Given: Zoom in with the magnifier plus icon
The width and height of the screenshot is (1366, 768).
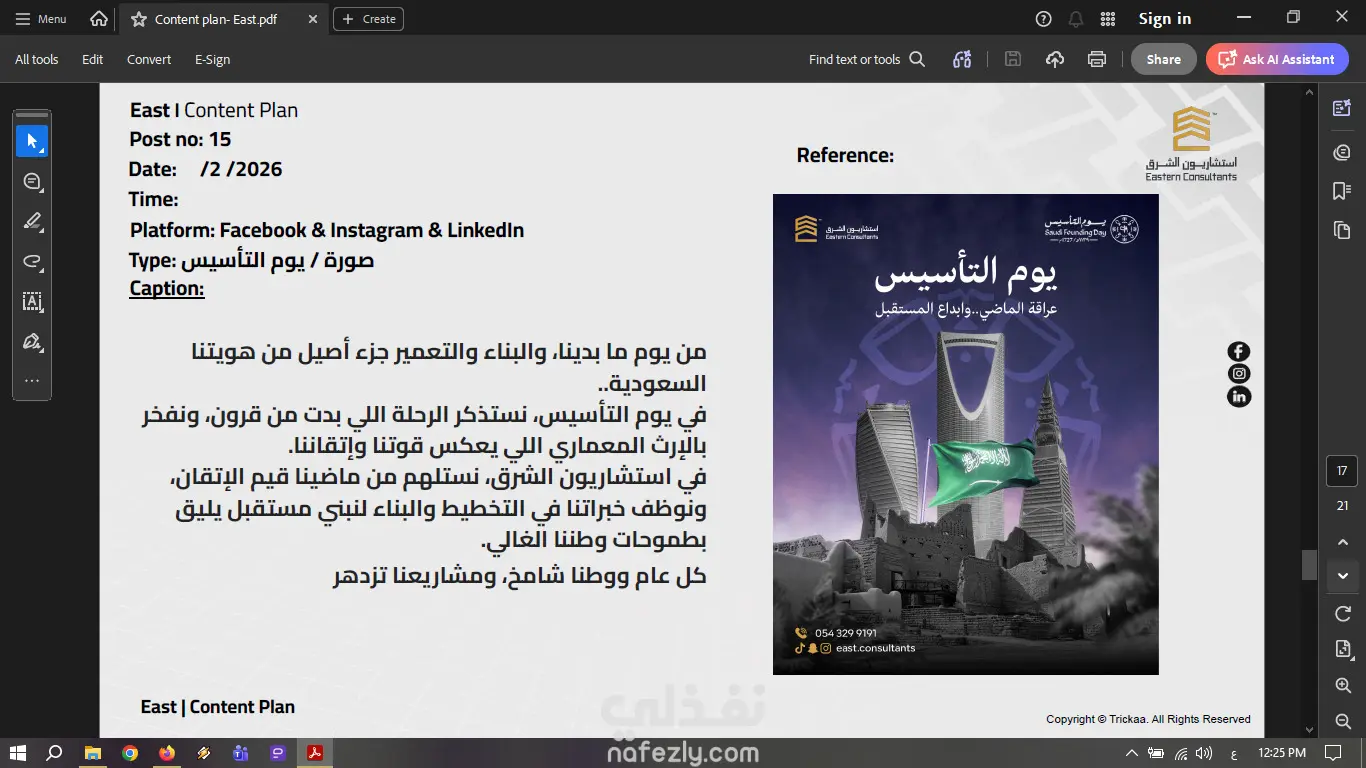Looking at the screenshot, I should pyautogui.click(x=1343, y=685).
